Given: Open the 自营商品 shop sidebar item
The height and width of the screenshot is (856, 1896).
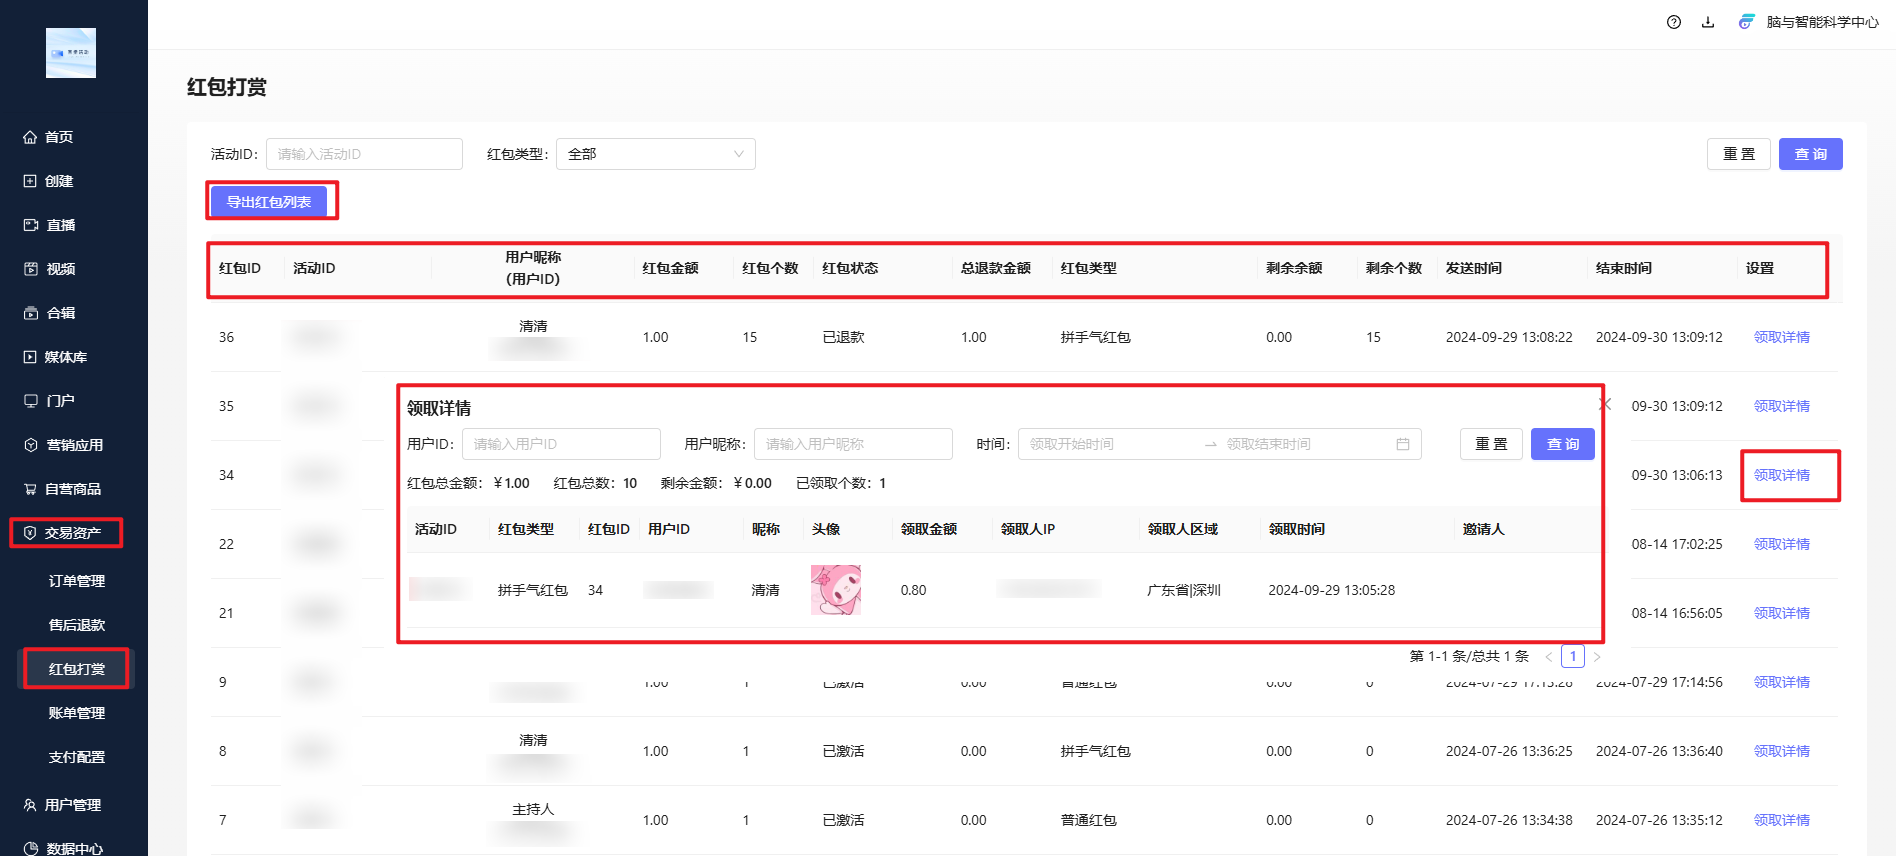Looking at the screenshot, I should point(72,489).
